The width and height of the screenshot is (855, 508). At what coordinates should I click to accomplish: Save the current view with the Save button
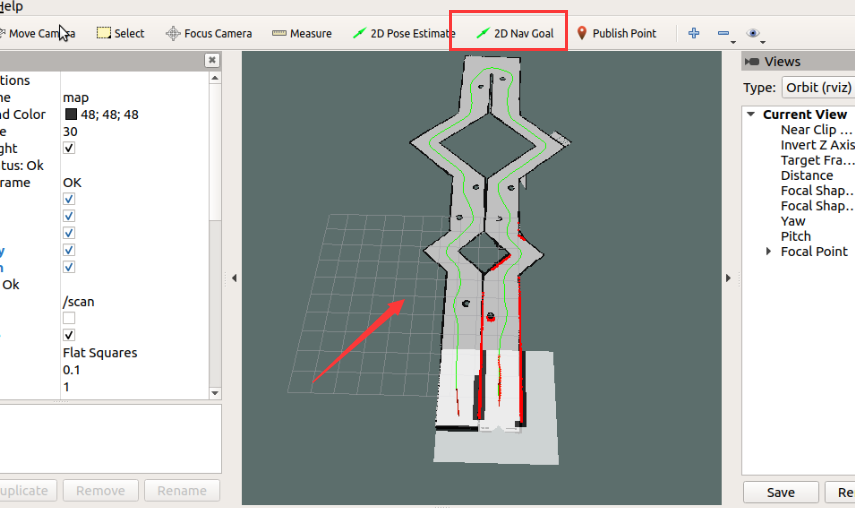(x=780, y=492)
